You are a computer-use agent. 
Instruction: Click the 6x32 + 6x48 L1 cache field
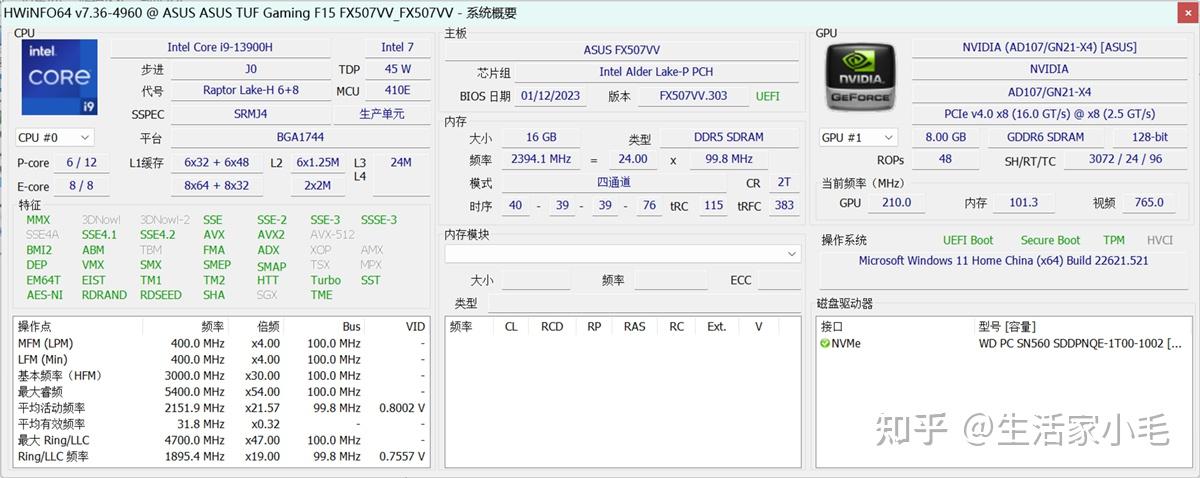217,162
